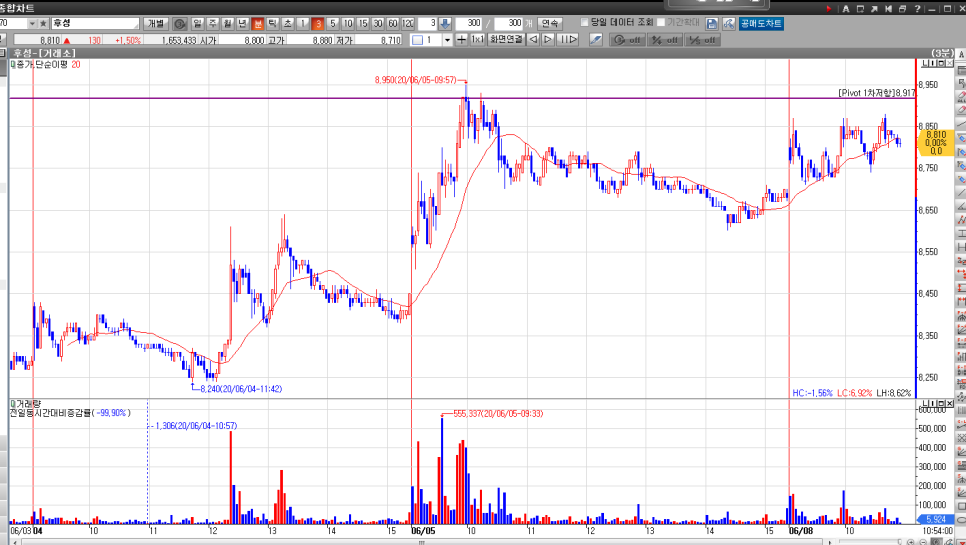
Task: Select the 월 (monthly) chart period
Action: coord(228,23)
